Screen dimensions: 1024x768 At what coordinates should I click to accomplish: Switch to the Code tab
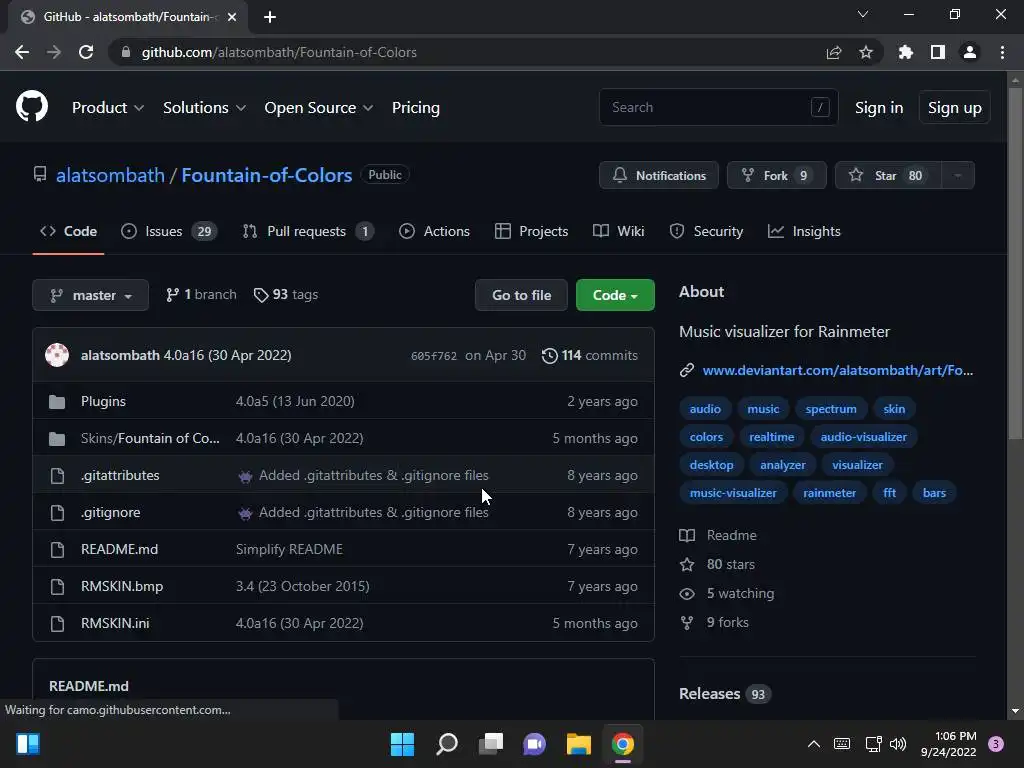[68, 231]
